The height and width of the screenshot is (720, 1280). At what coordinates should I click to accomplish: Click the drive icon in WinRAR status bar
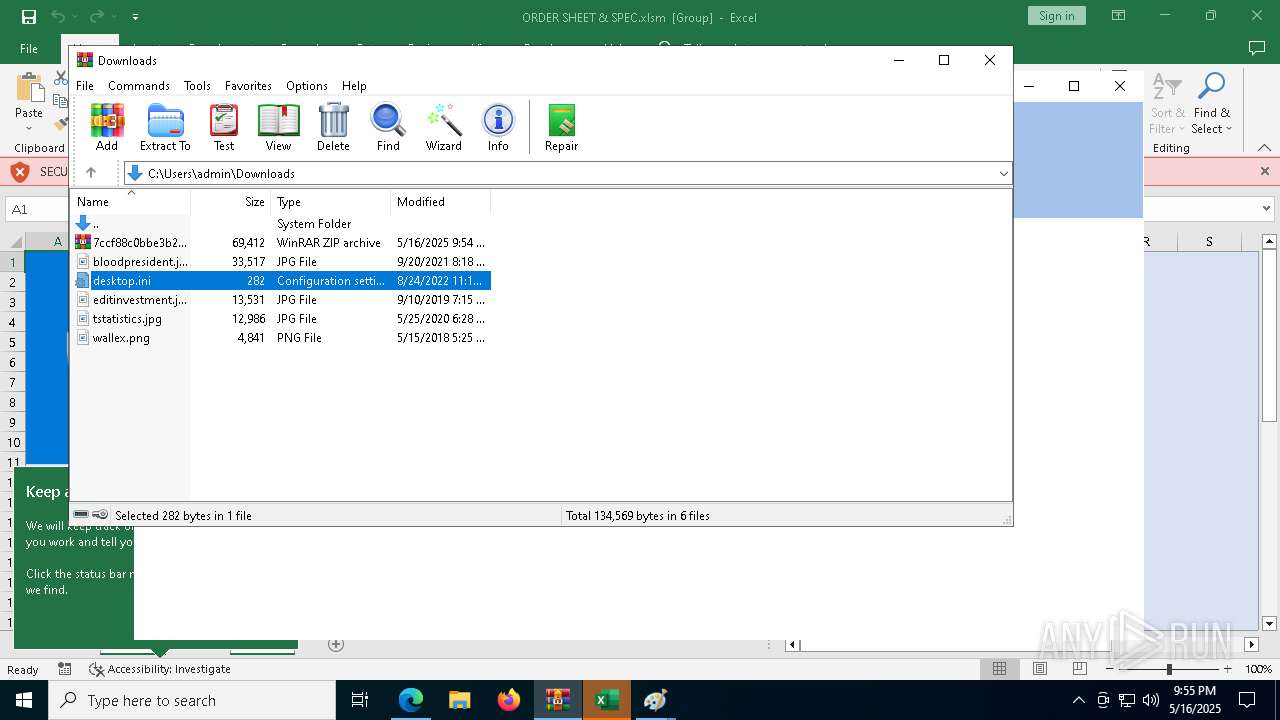coord(81,515)
